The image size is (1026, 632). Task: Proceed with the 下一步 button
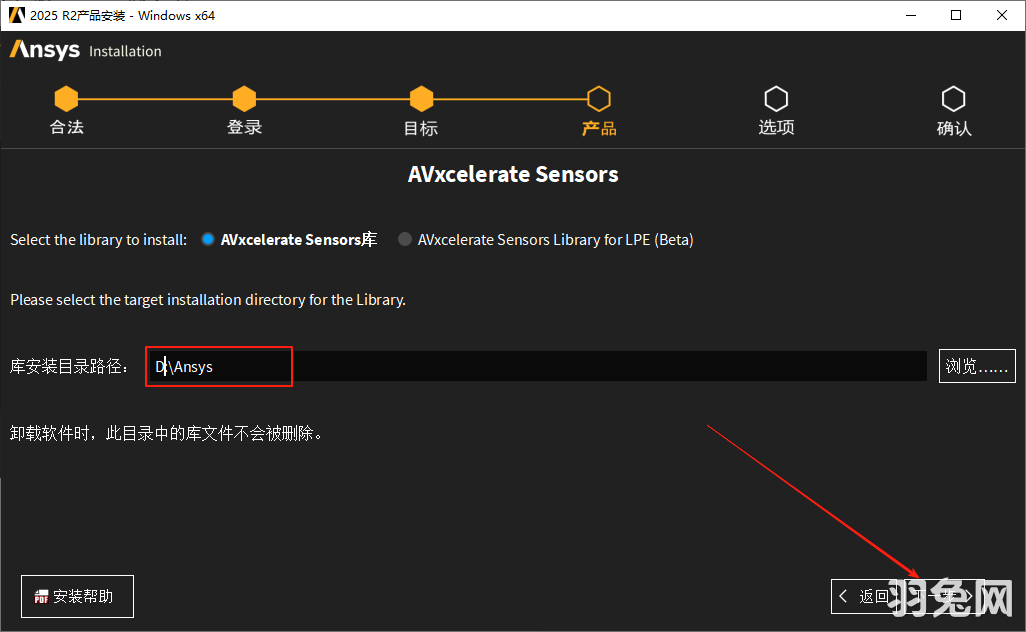coord(945,596)
